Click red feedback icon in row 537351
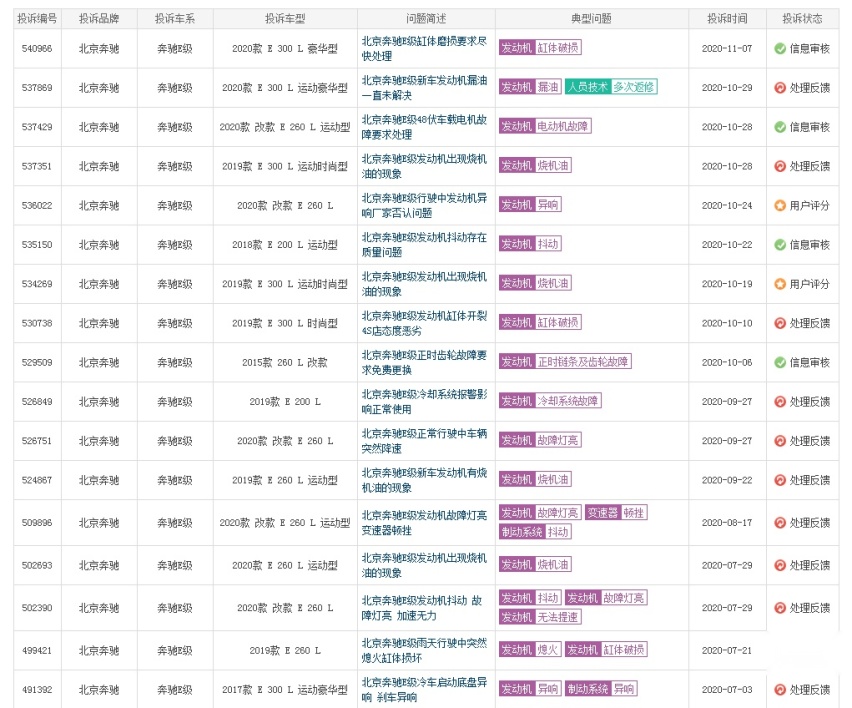Screen dimensions: 852x708 coord(780,166)
